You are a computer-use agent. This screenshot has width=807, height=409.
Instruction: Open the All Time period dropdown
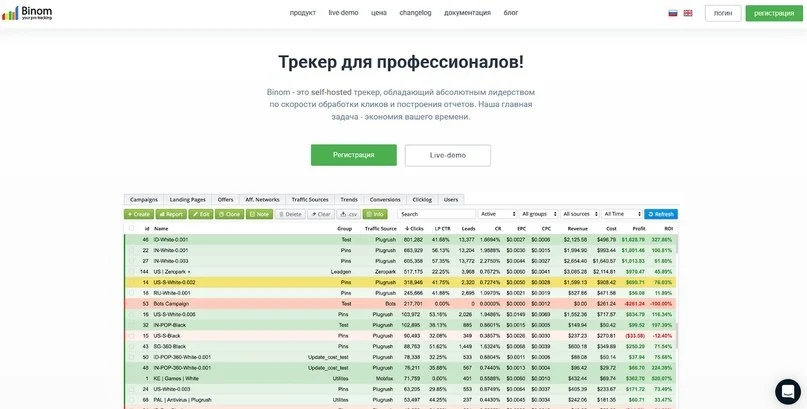tap(622, 214)
